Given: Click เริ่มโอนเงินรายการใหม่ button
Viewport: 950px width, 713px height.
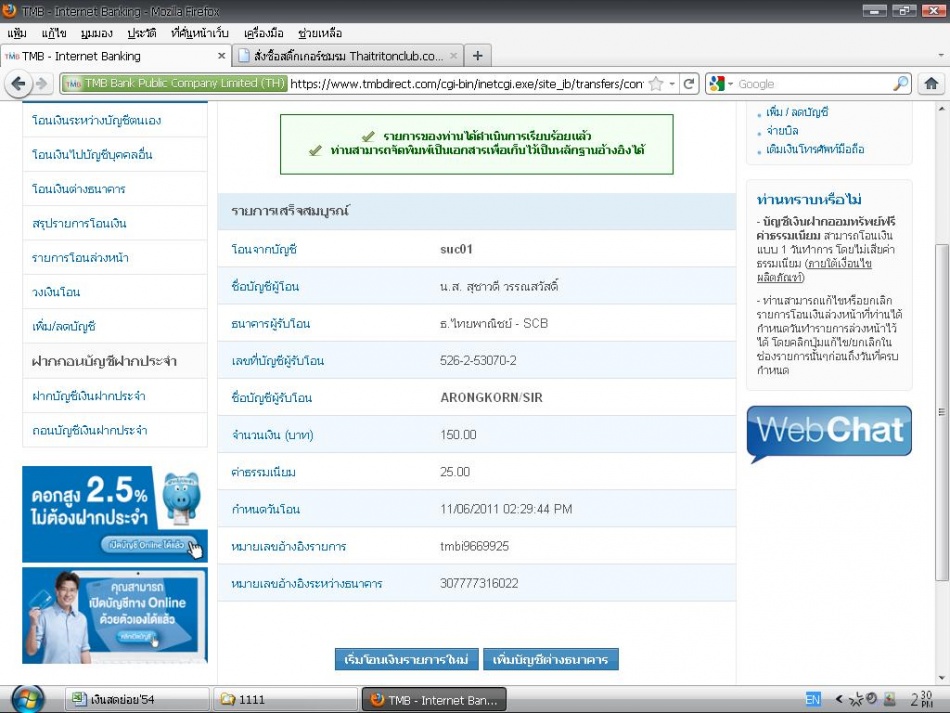Looking at the screenshot, I should (406, 660).
